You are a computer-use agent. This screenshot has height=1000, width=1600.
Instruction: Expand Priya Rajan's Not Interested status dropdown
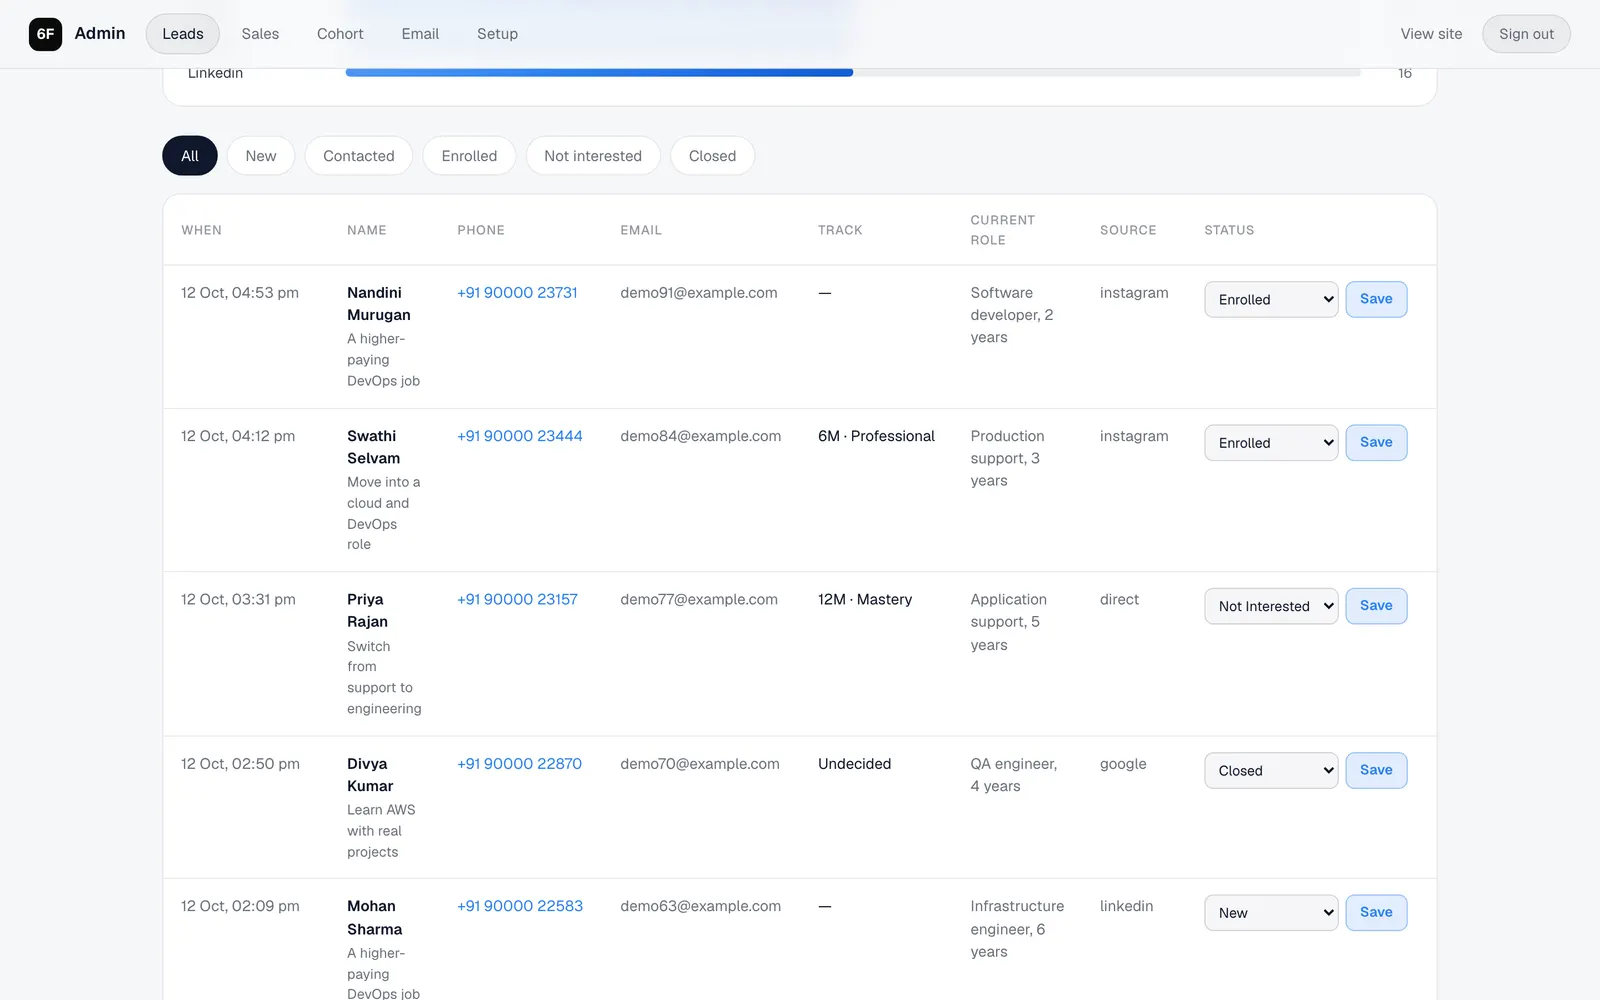[1271, 606]
